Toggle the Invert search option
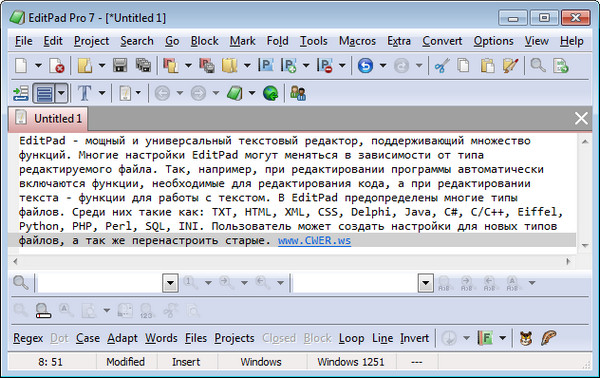 [414, 338]
